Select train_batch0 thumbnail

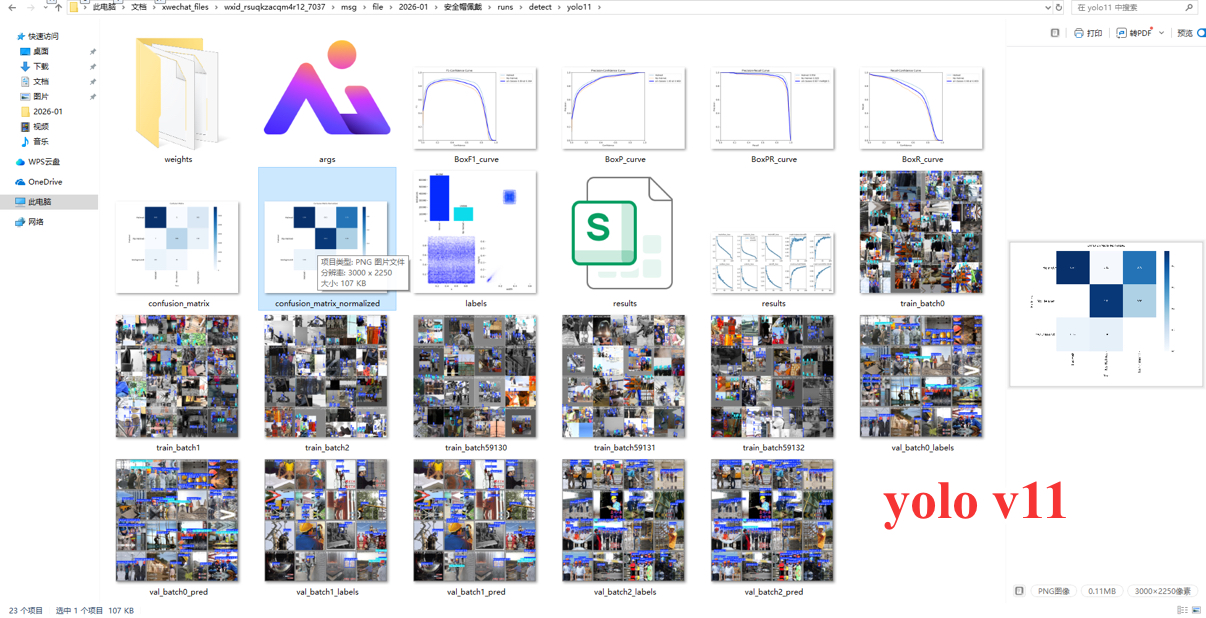point(921,232)
